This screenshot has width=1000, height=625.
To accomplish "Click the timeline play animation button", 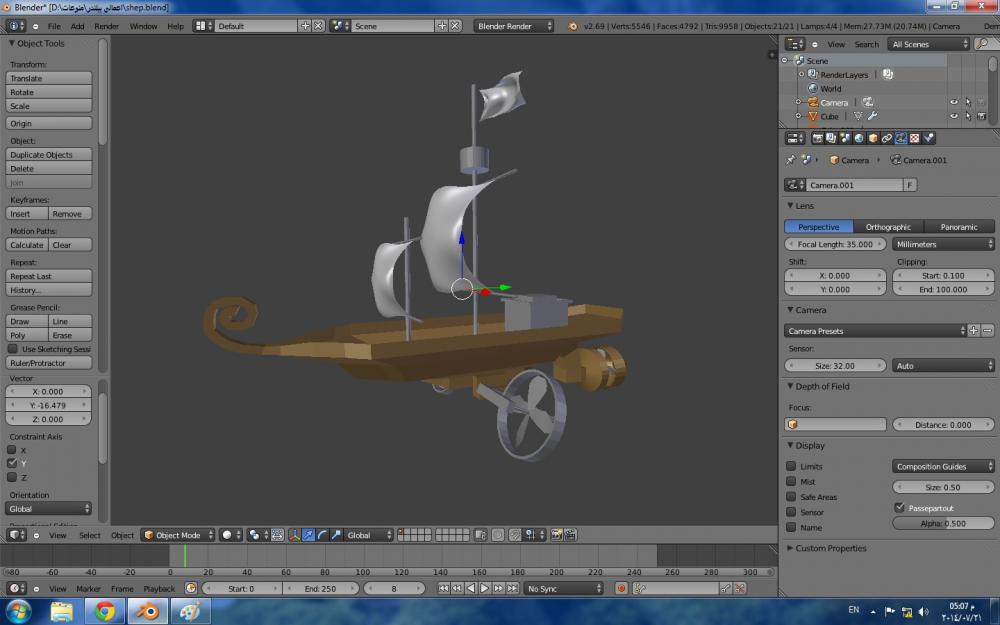I will [x=485, y=589].
